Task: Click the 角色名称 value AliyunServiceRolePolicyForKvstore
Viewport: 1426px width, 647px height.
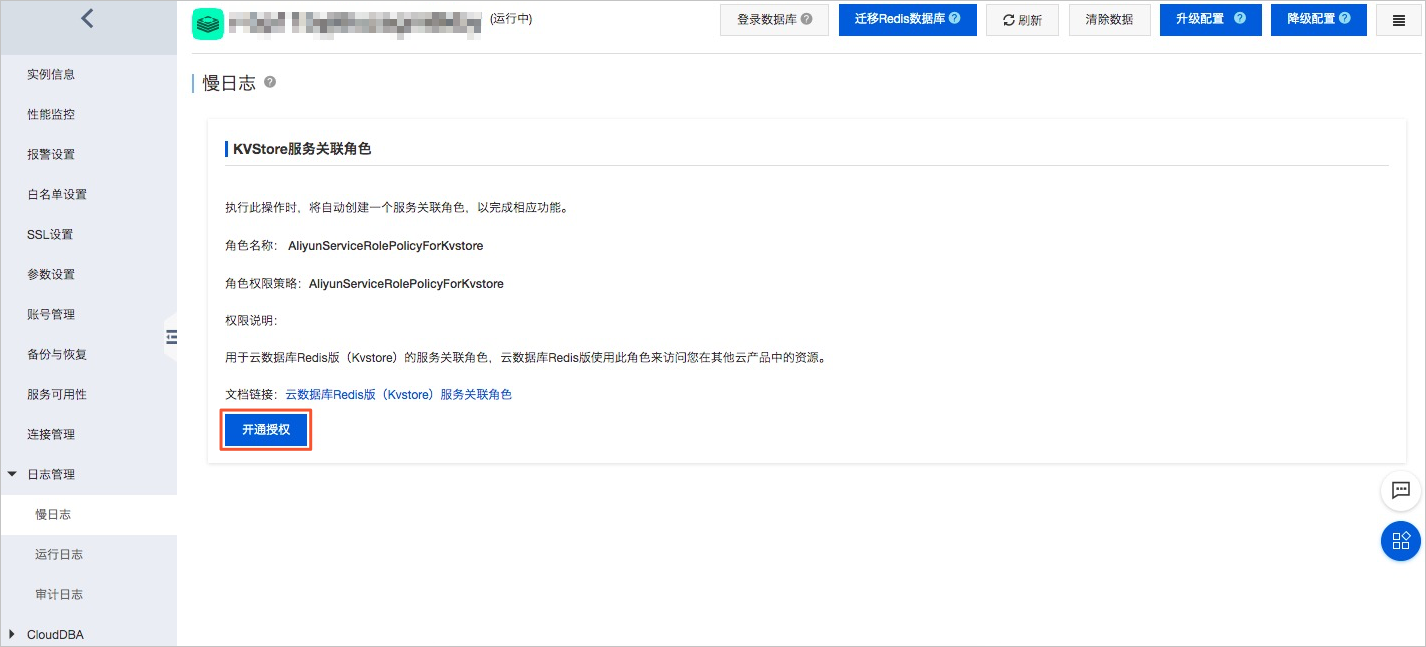Action: 386,245
